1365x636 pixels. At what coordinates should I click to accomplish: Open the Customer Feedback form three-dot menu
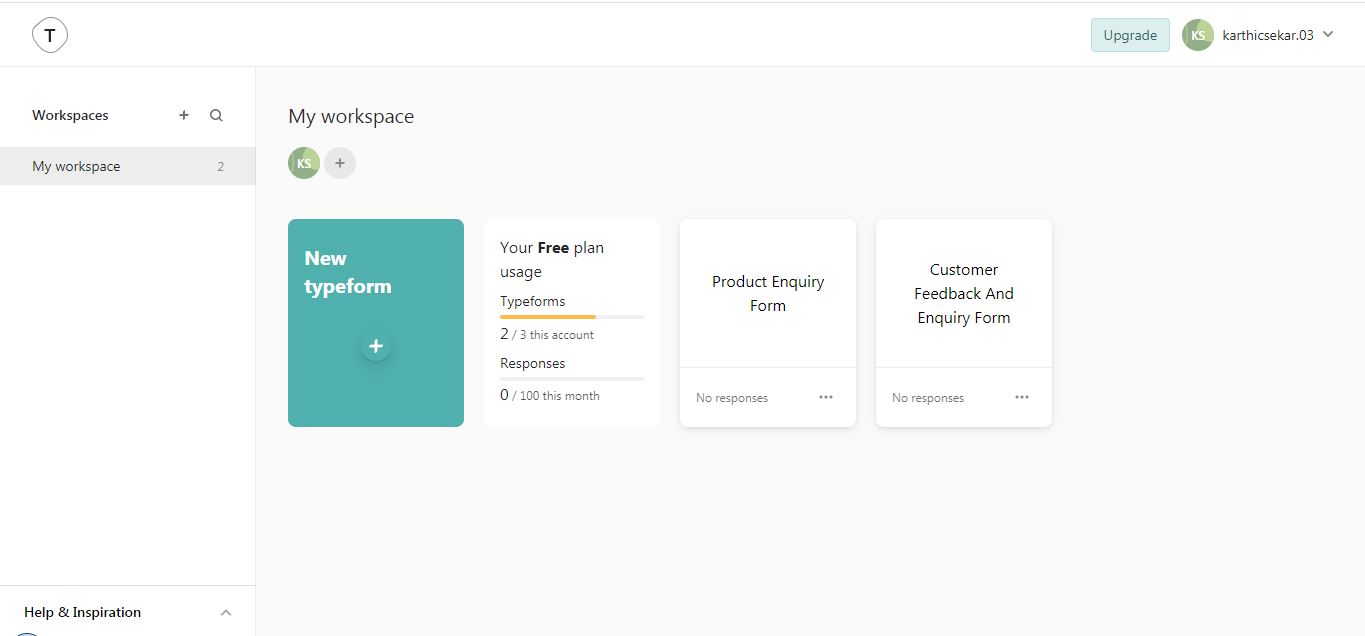[x=1022, y=397]
